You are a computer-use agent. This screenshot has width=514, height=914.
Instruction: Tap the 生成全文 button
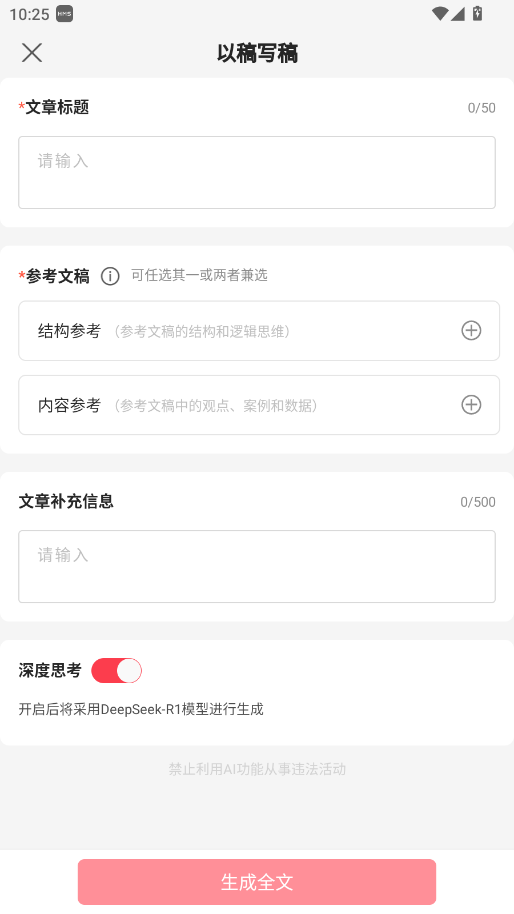pos(257,882)
